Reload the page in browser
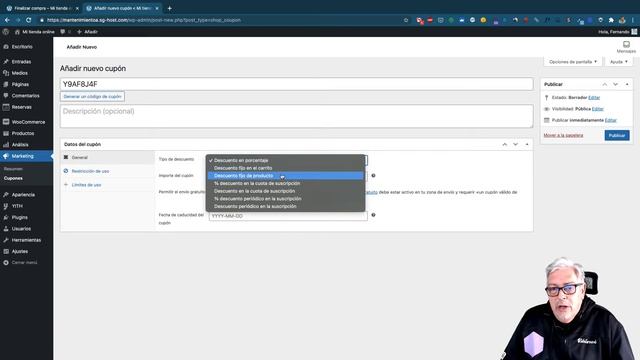 pos(29,20)
